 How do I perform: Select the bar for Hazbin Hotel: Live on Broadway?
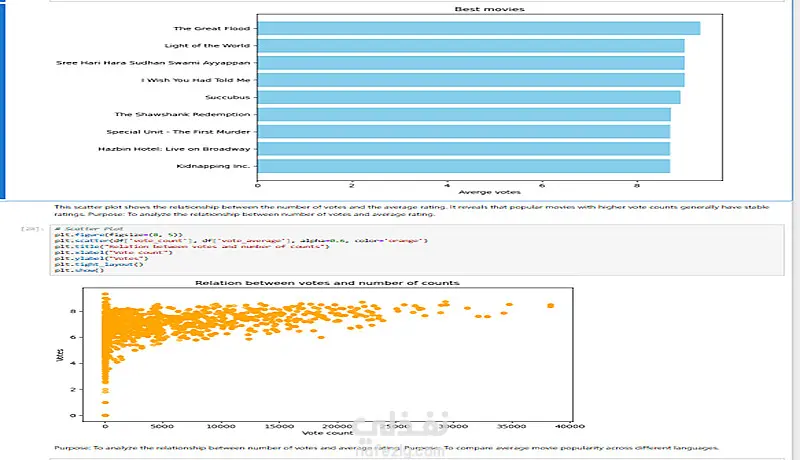tap(464, 149)
